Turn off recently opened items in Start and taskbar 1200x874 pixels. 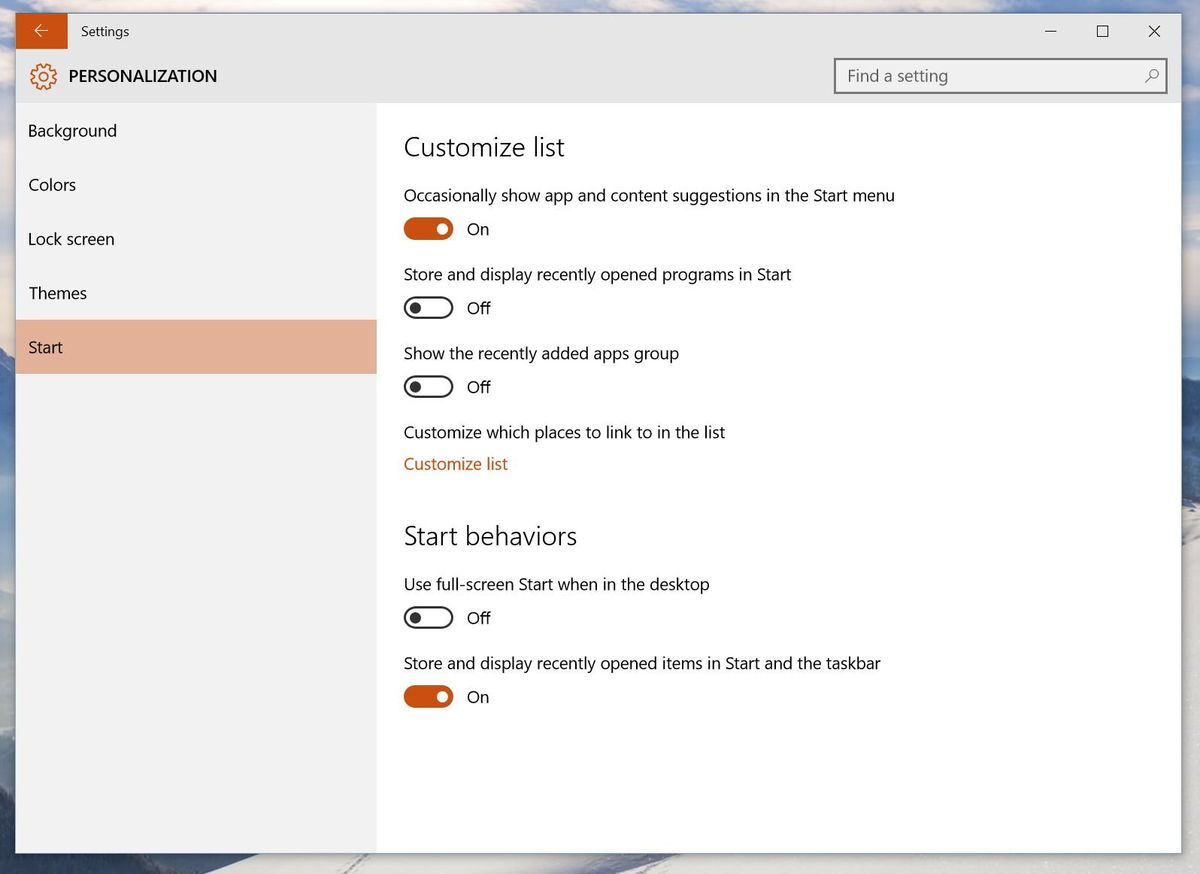[x=428, y=696]
